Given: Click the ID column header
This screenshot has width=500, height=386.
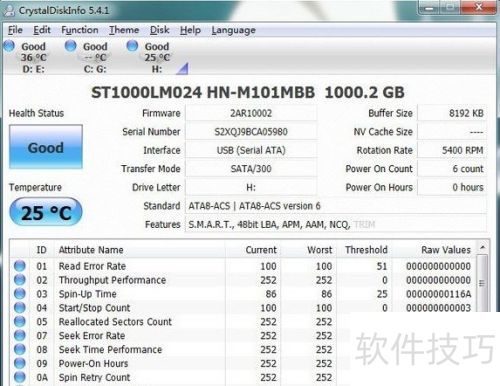Looking at the screenshot, I should pyautogui.click(x=41, y=250).
